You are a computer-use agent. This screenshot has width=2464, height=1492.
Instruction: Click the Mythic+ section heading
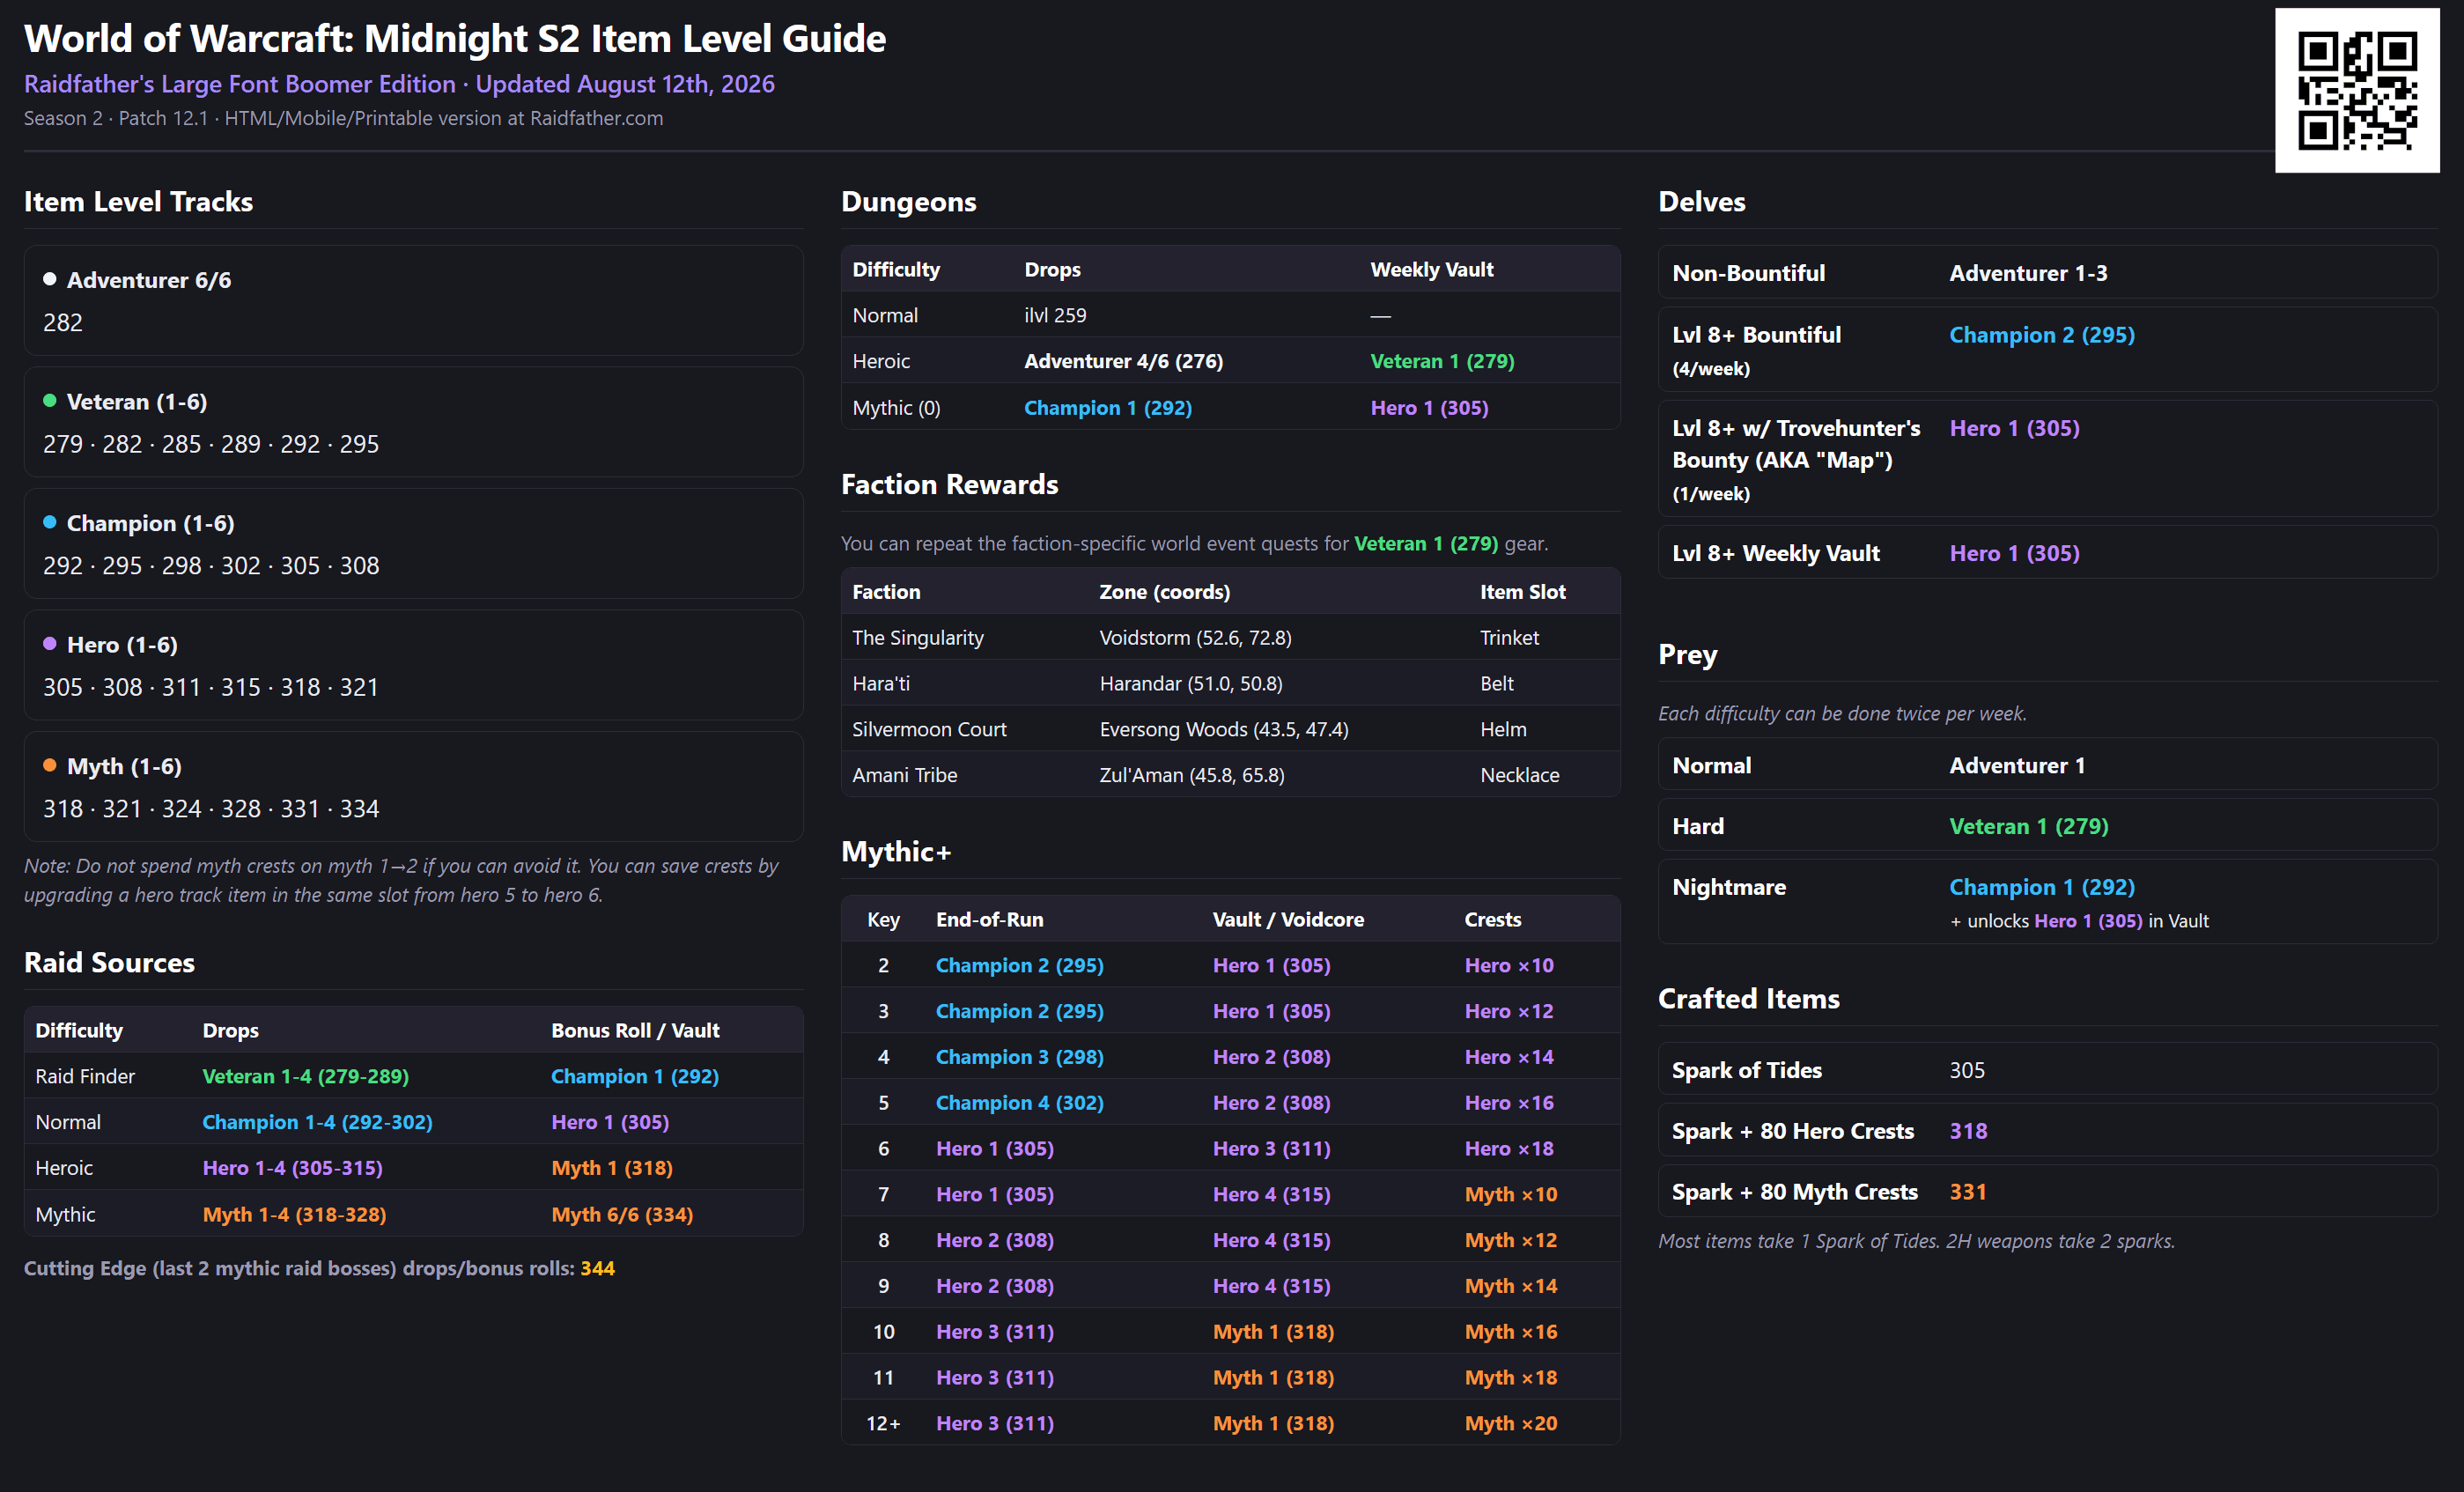click(x=896, y=851)
